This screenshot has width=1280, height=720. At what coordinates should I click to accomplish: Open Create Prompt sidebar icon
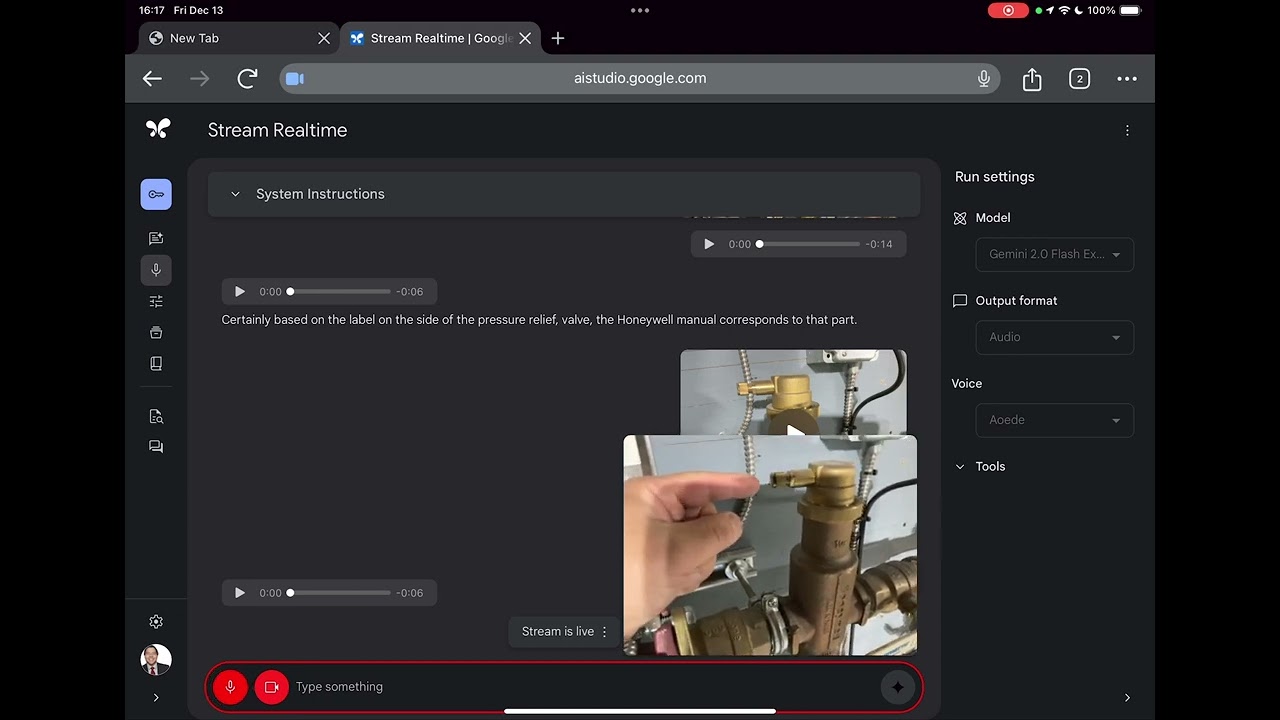click(x=156, y=238)
